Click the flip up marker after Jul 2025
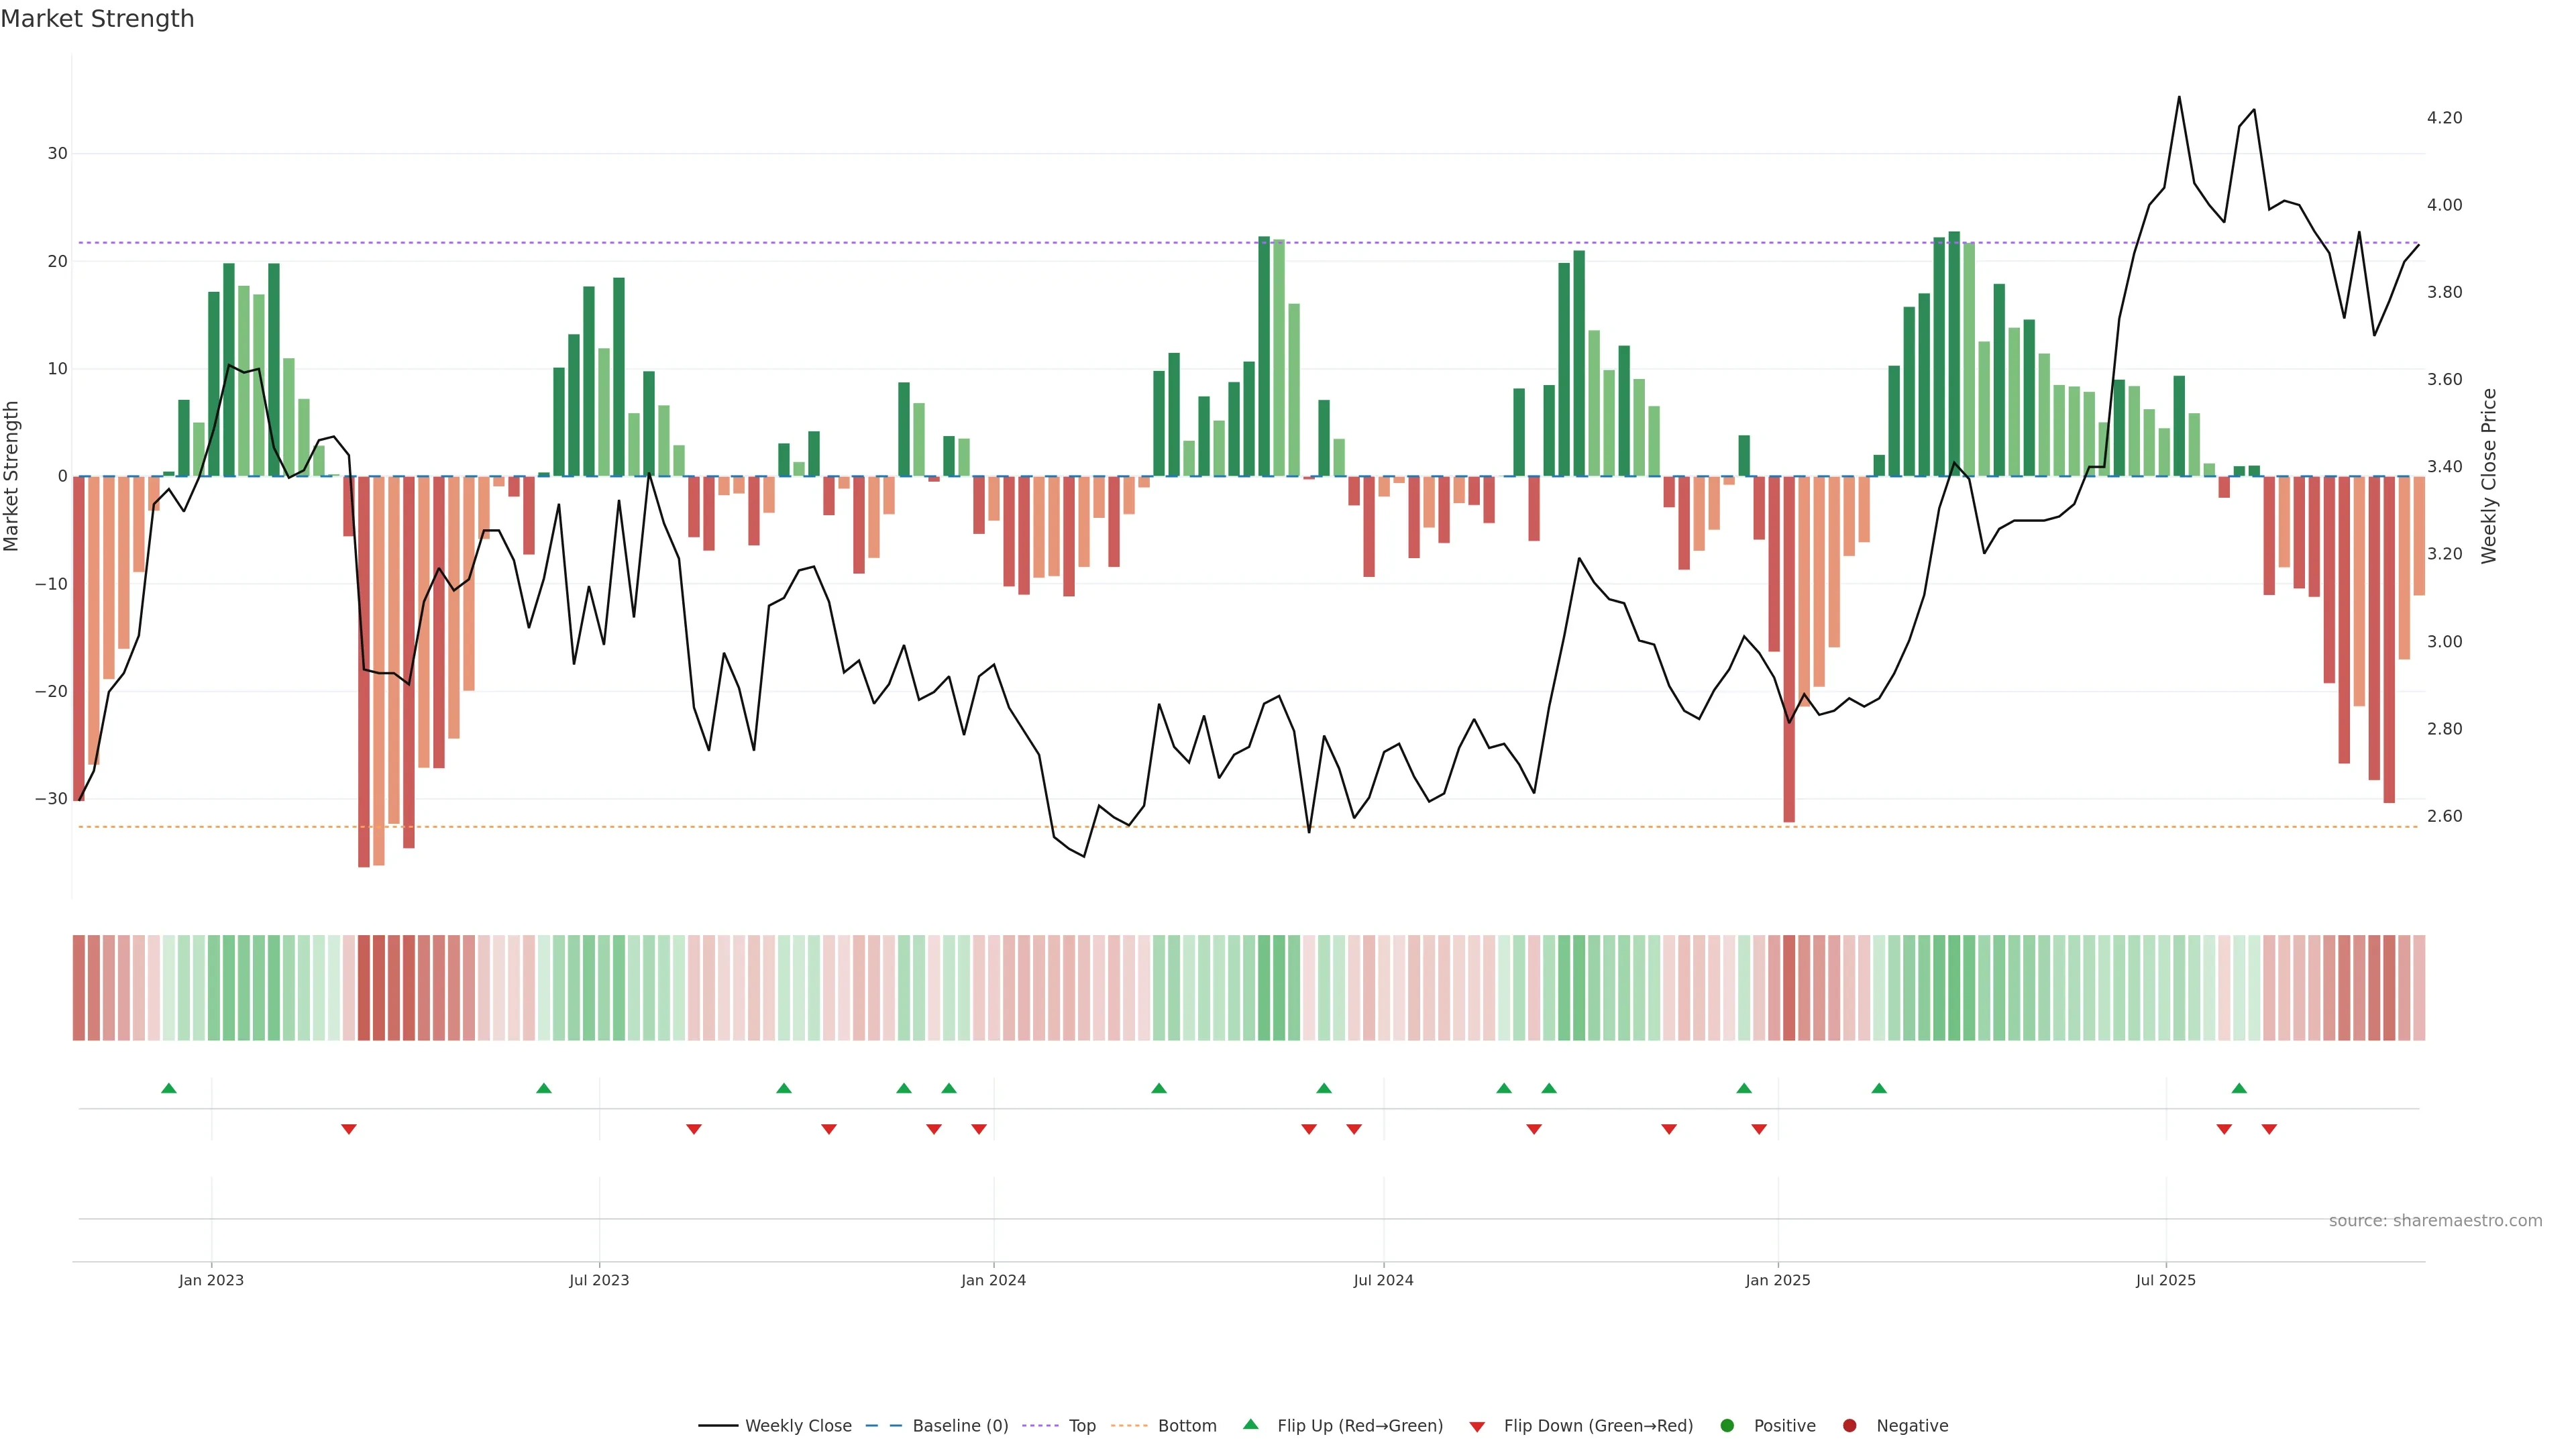 tap(2239, 1088)
